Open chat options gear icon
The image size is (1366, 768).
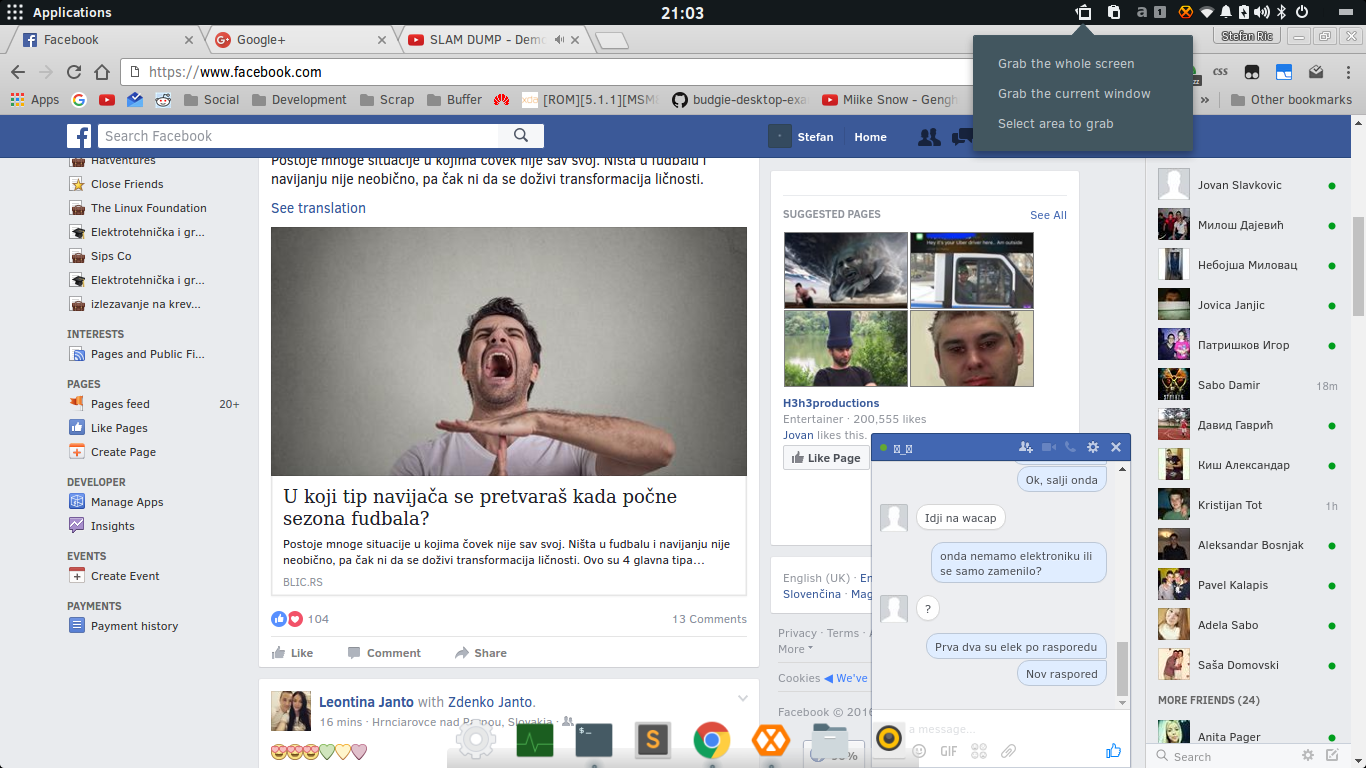1093,448
